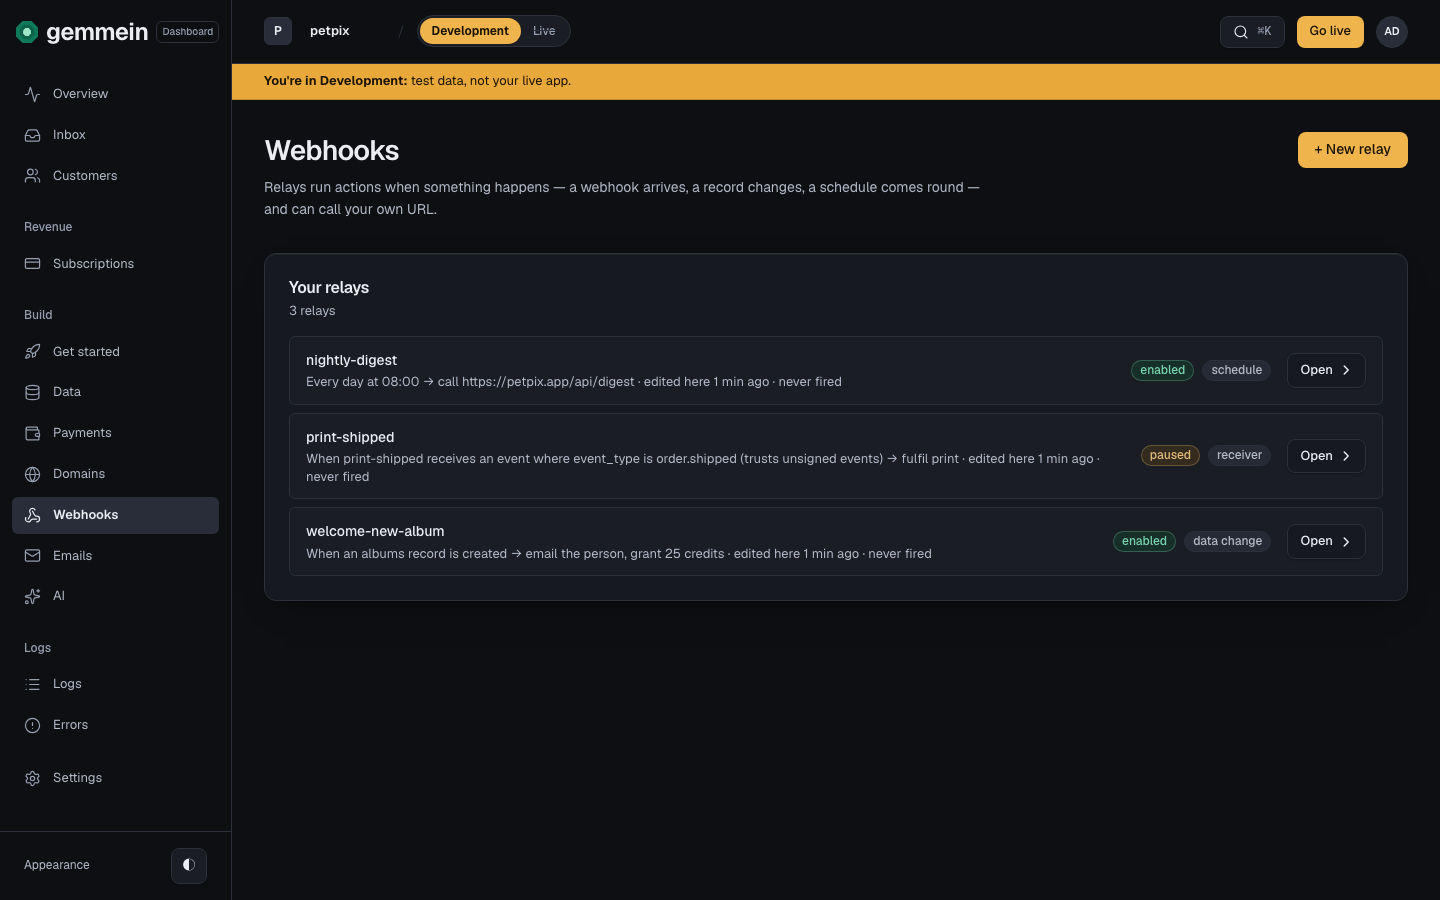The width and height of the screenshot is (1440, 900).
Task: Click the Subscriptions card icon
Action: [33, 264]
